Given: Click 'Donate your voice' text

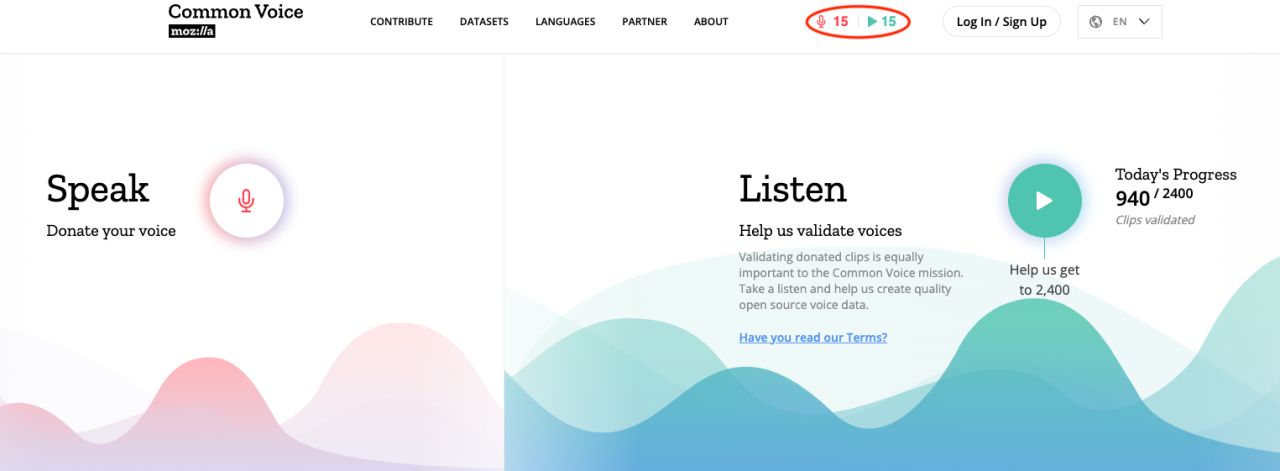Looking at the screenshot, I should tap(111, 231).
